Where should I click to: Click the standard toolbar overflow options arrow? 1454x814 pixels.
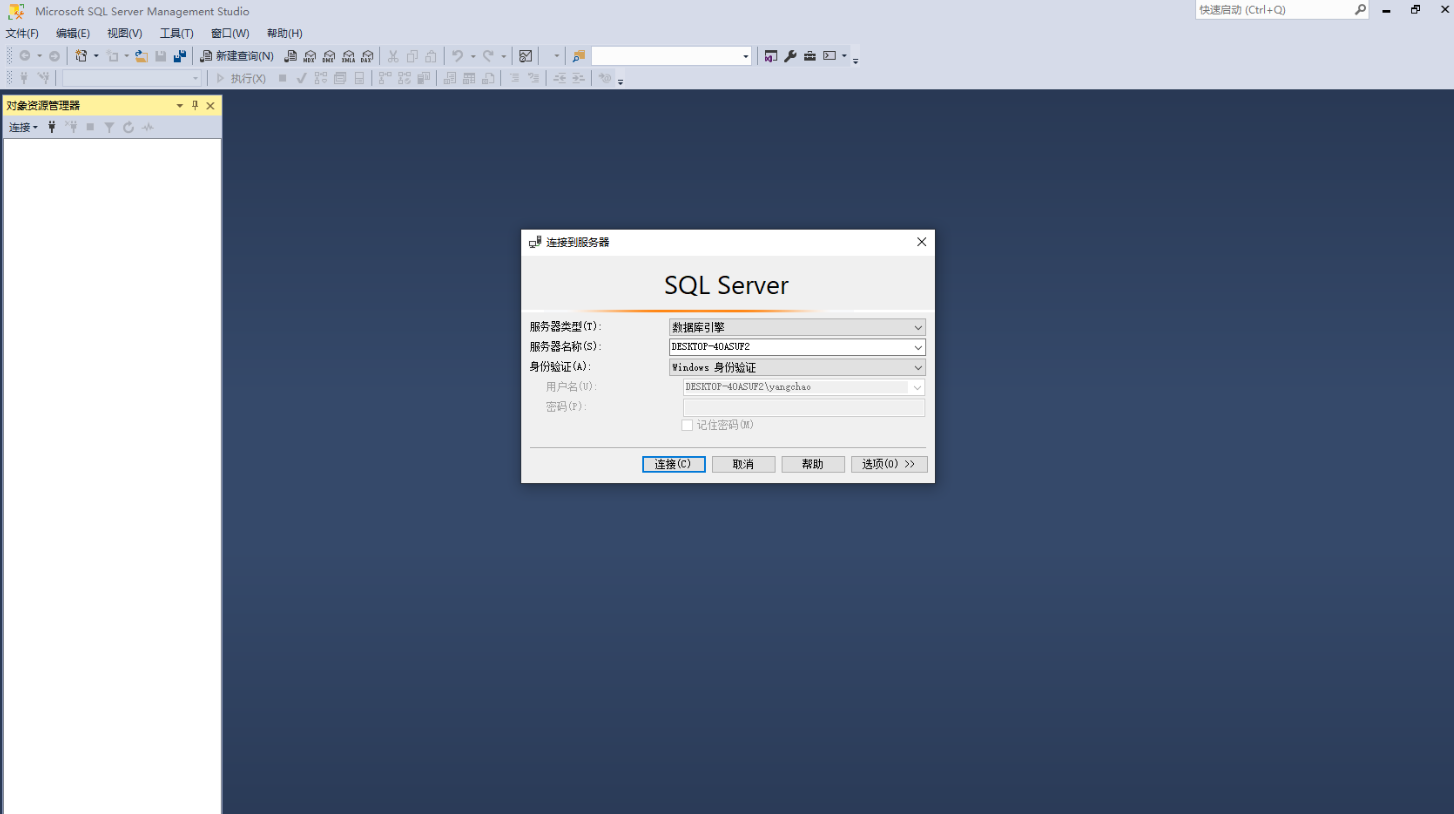click(x=856, y=59)
